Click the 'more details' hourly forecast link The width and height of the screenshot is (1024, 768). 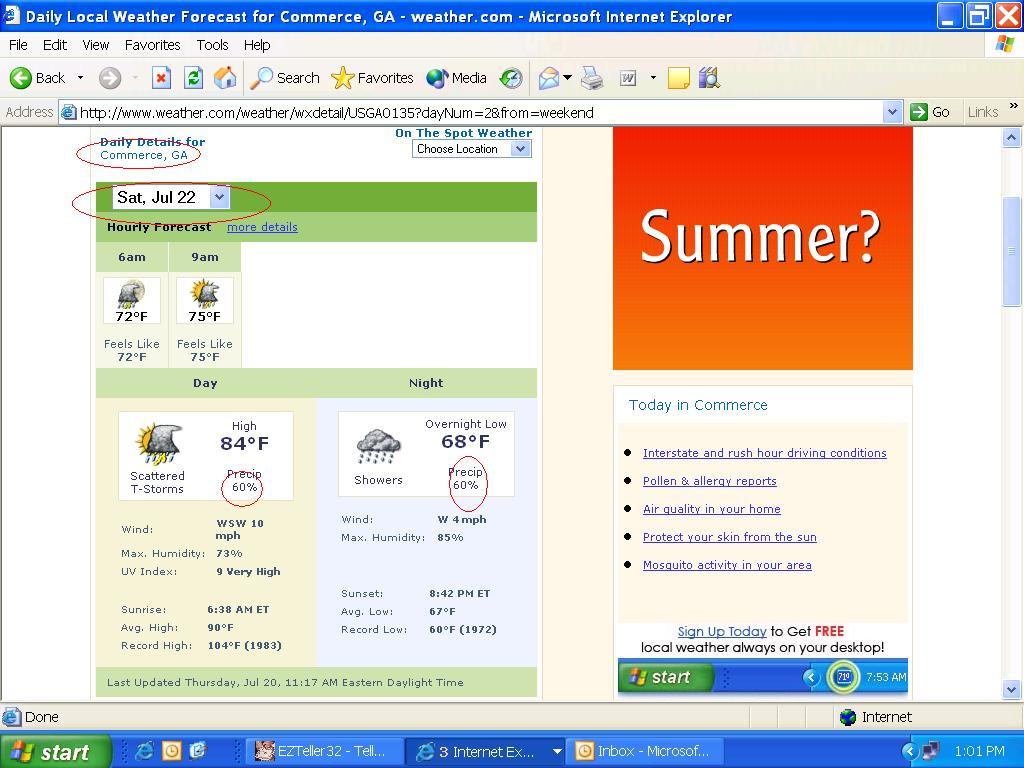262,227
